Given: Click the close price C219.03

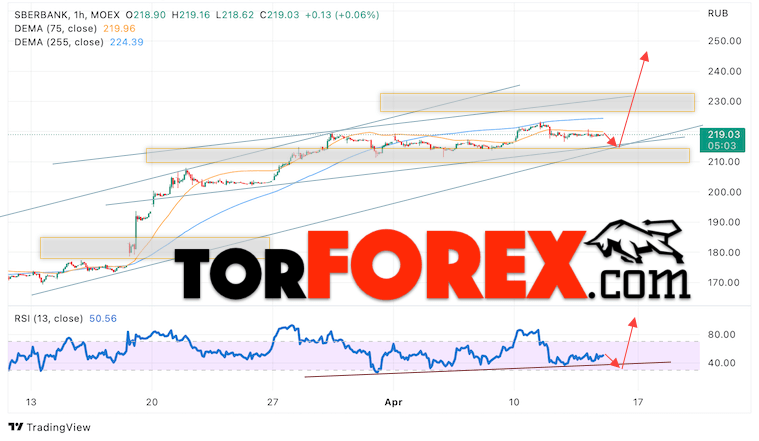Looking at the screenshot, I should 279,15.
